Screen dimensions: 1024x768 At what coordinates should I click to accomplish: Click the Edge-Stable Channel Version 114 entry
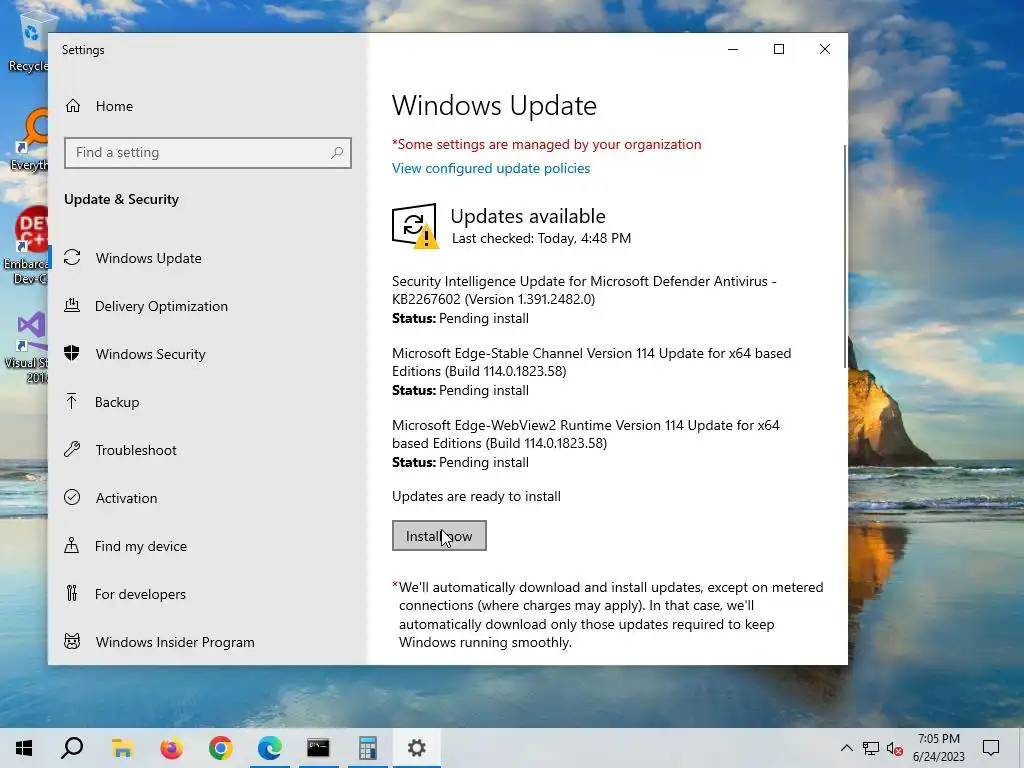pos(592,371)
